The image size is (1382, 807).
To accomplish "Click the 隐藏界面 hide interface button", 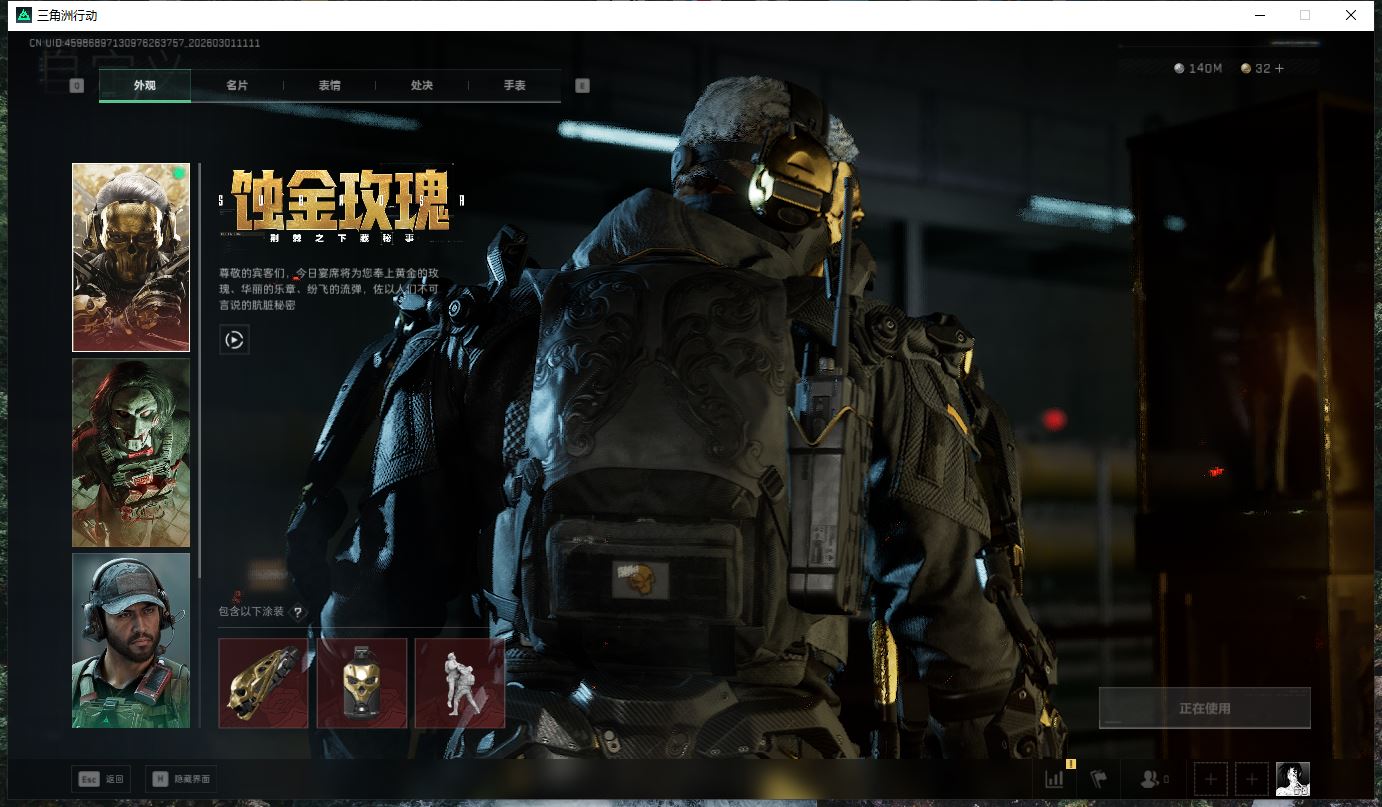I will click(181, 779).
